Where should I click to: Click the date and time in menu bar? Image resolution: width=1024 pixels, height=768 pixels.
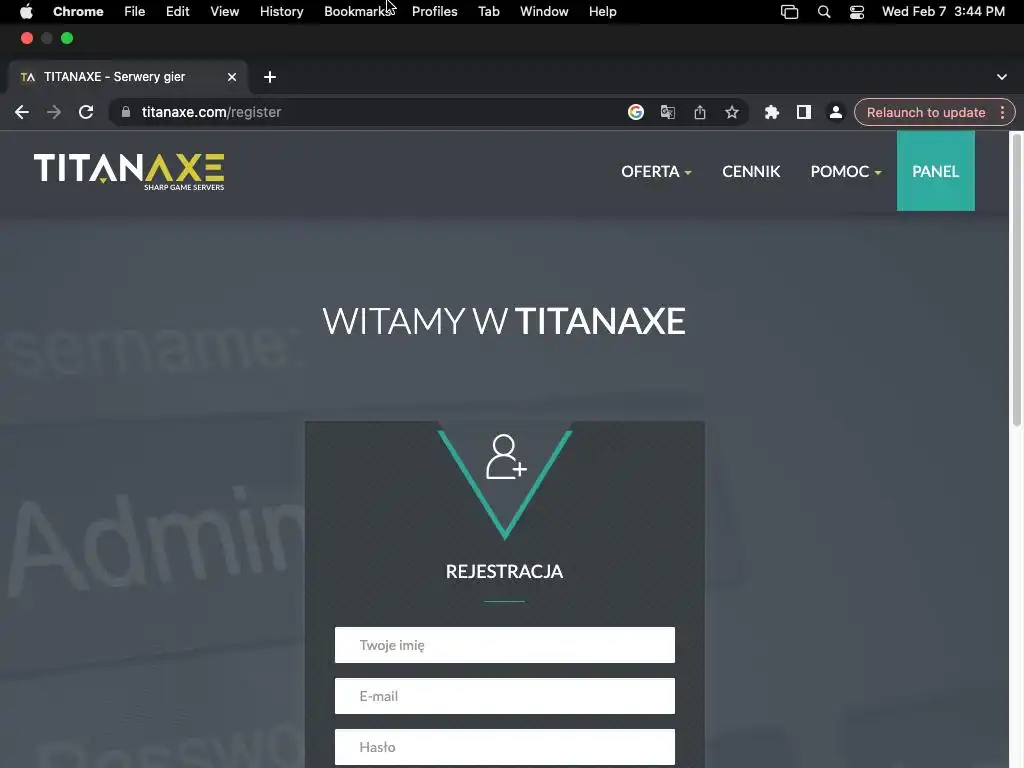[x=943, y=12]
